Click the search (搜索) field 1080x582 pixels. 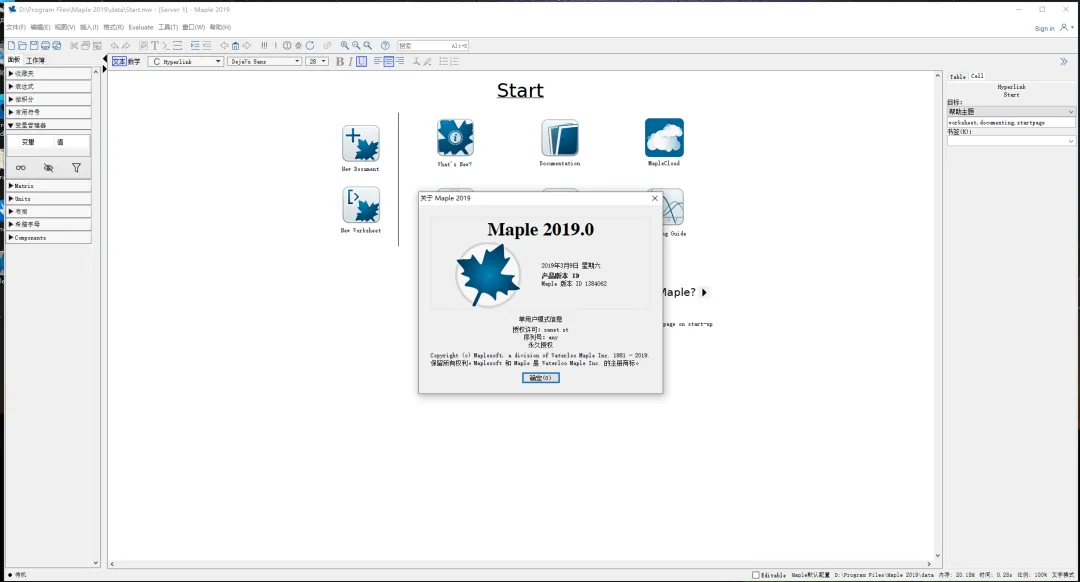(x=433, y=45)
